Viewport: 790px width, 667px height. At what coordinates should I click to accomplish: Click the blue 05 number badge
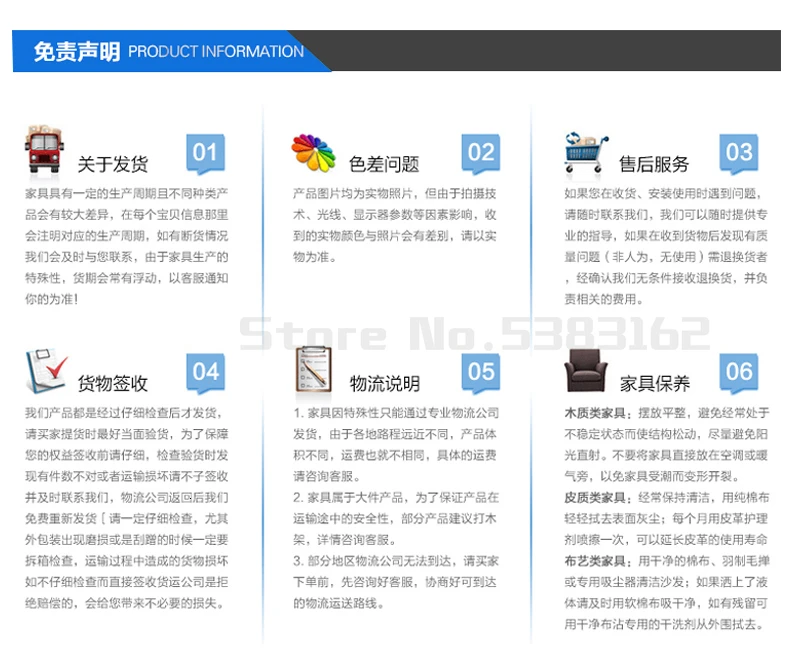481,373
